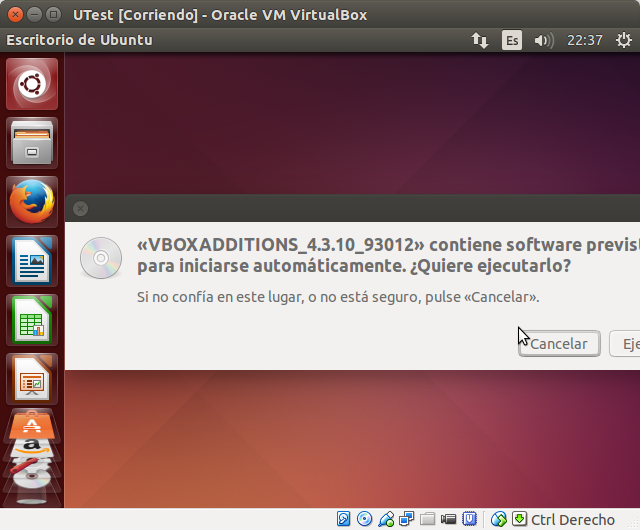
Task: Close the autorun dialog with its X button
Action: point(80,209)
